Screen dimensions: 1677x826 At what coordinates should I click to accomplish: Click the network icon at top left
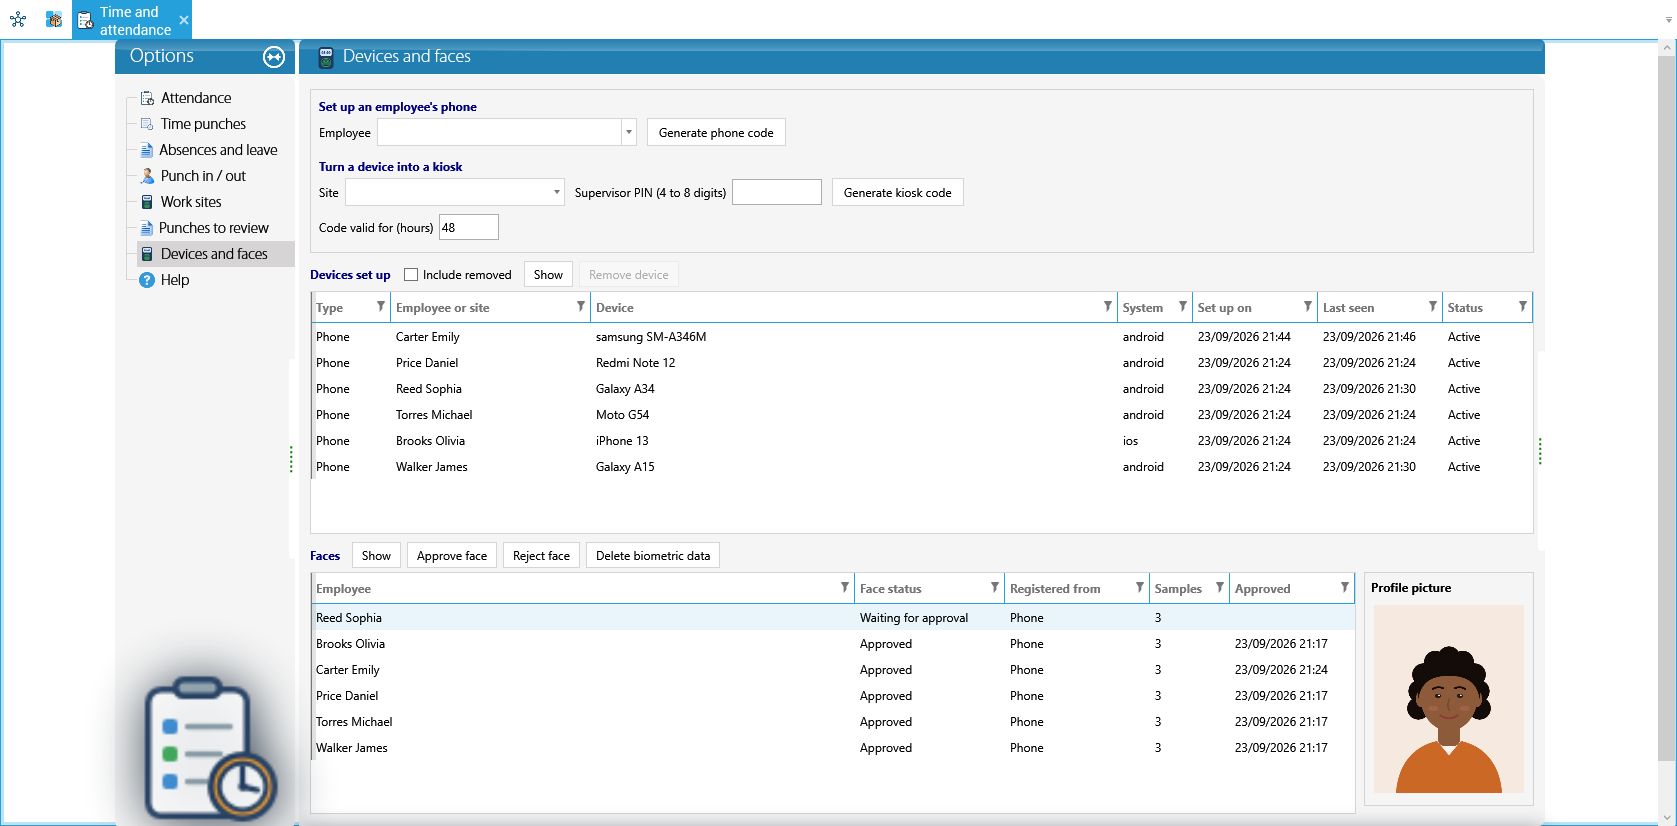18,19
